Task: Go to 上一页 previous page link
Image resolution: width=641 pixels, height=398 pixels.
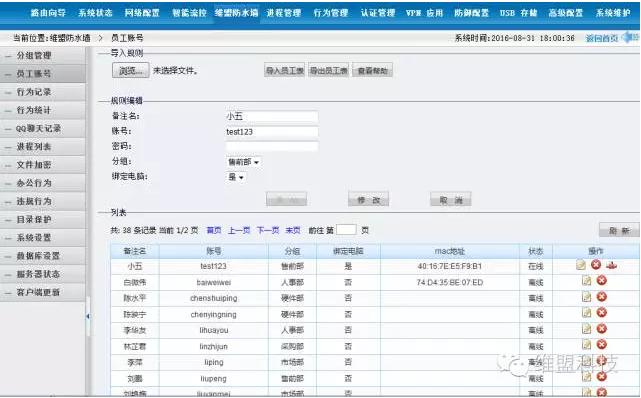Action: (x=239, y=230)
